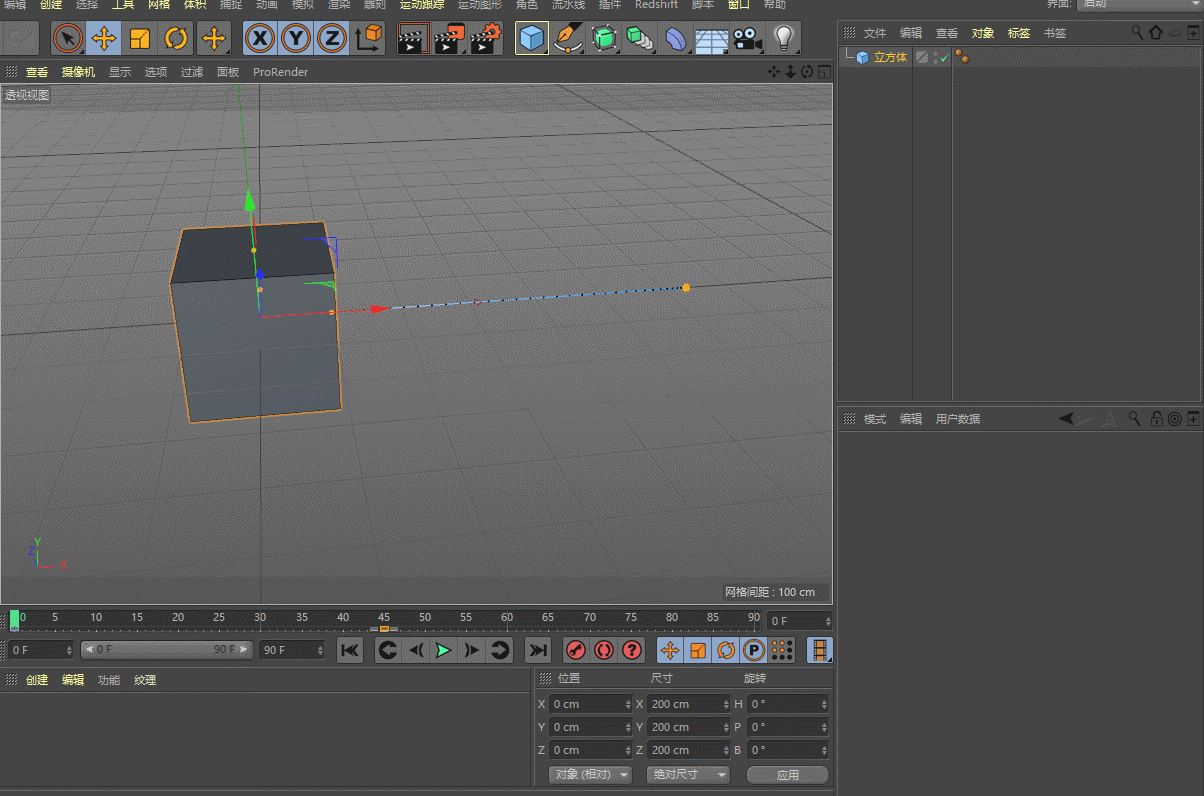1204x796 pixels.
Task: Open Render Settings clapperboard with gear
Action: [x=486, y=39]
